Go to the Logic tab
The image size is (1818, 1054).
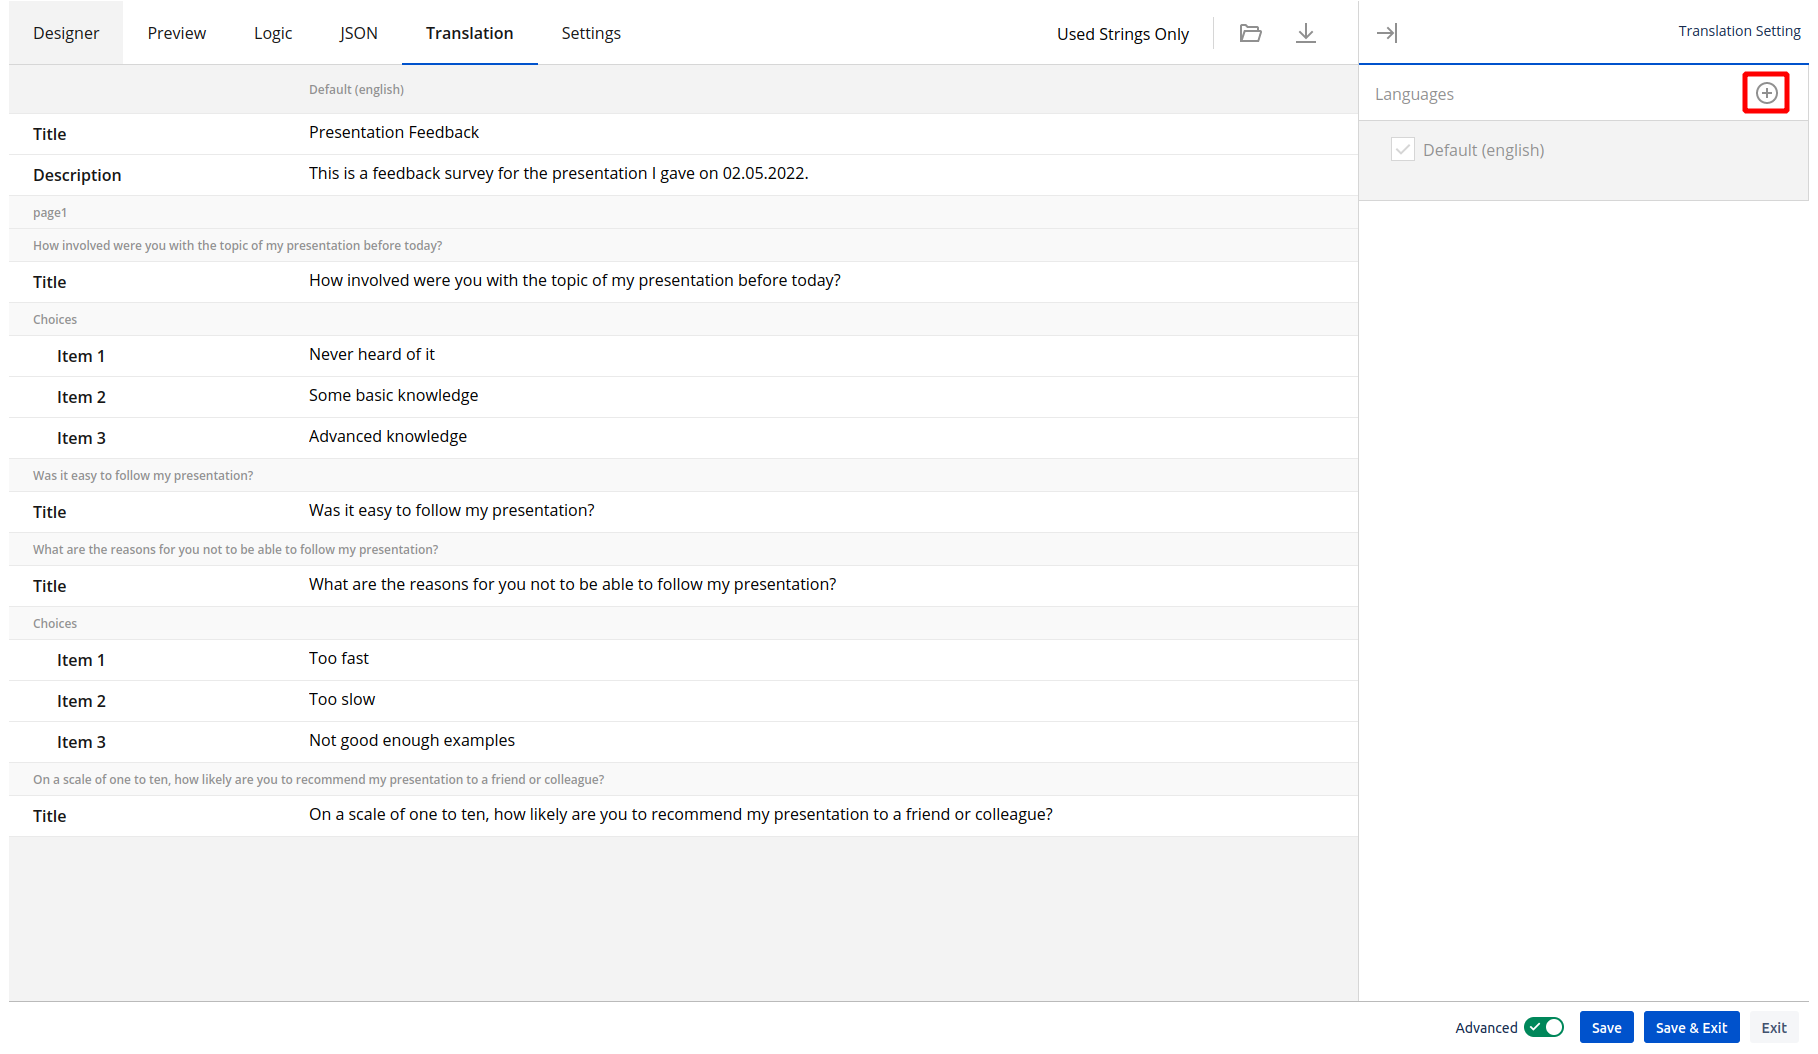point(273,33)
